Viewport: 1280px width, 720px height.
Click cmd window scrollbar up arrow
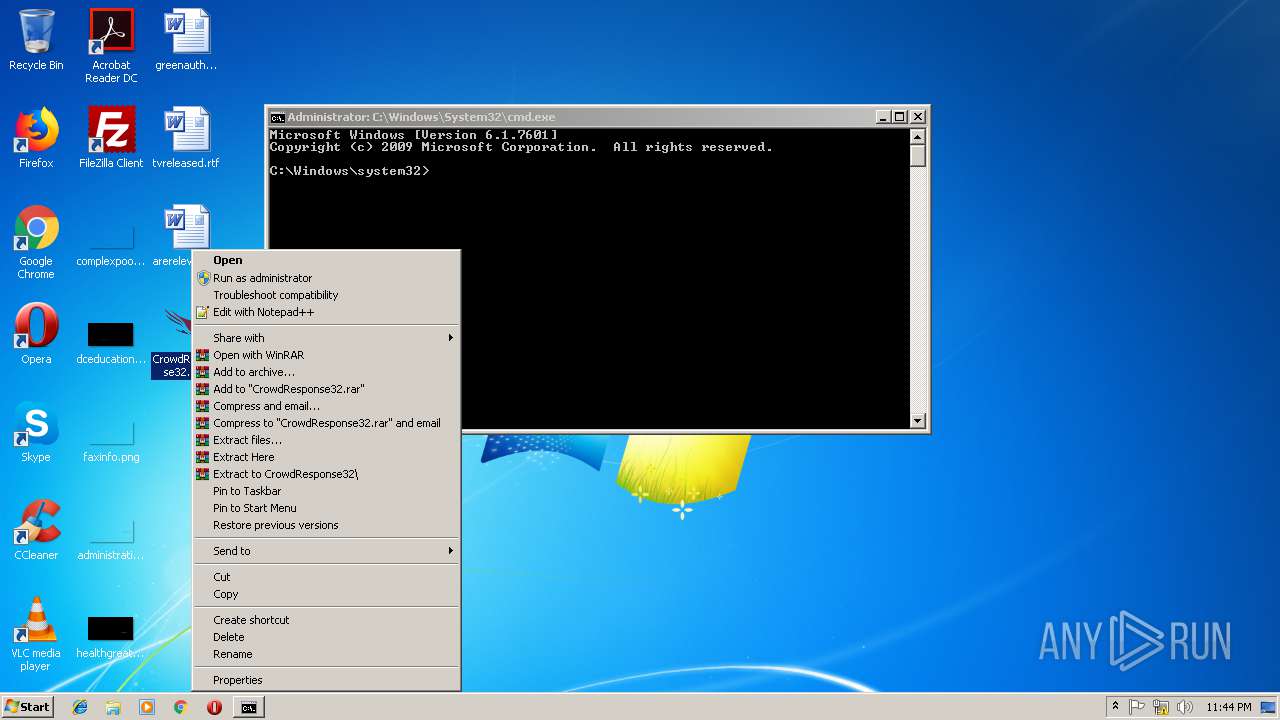point(918,136)
